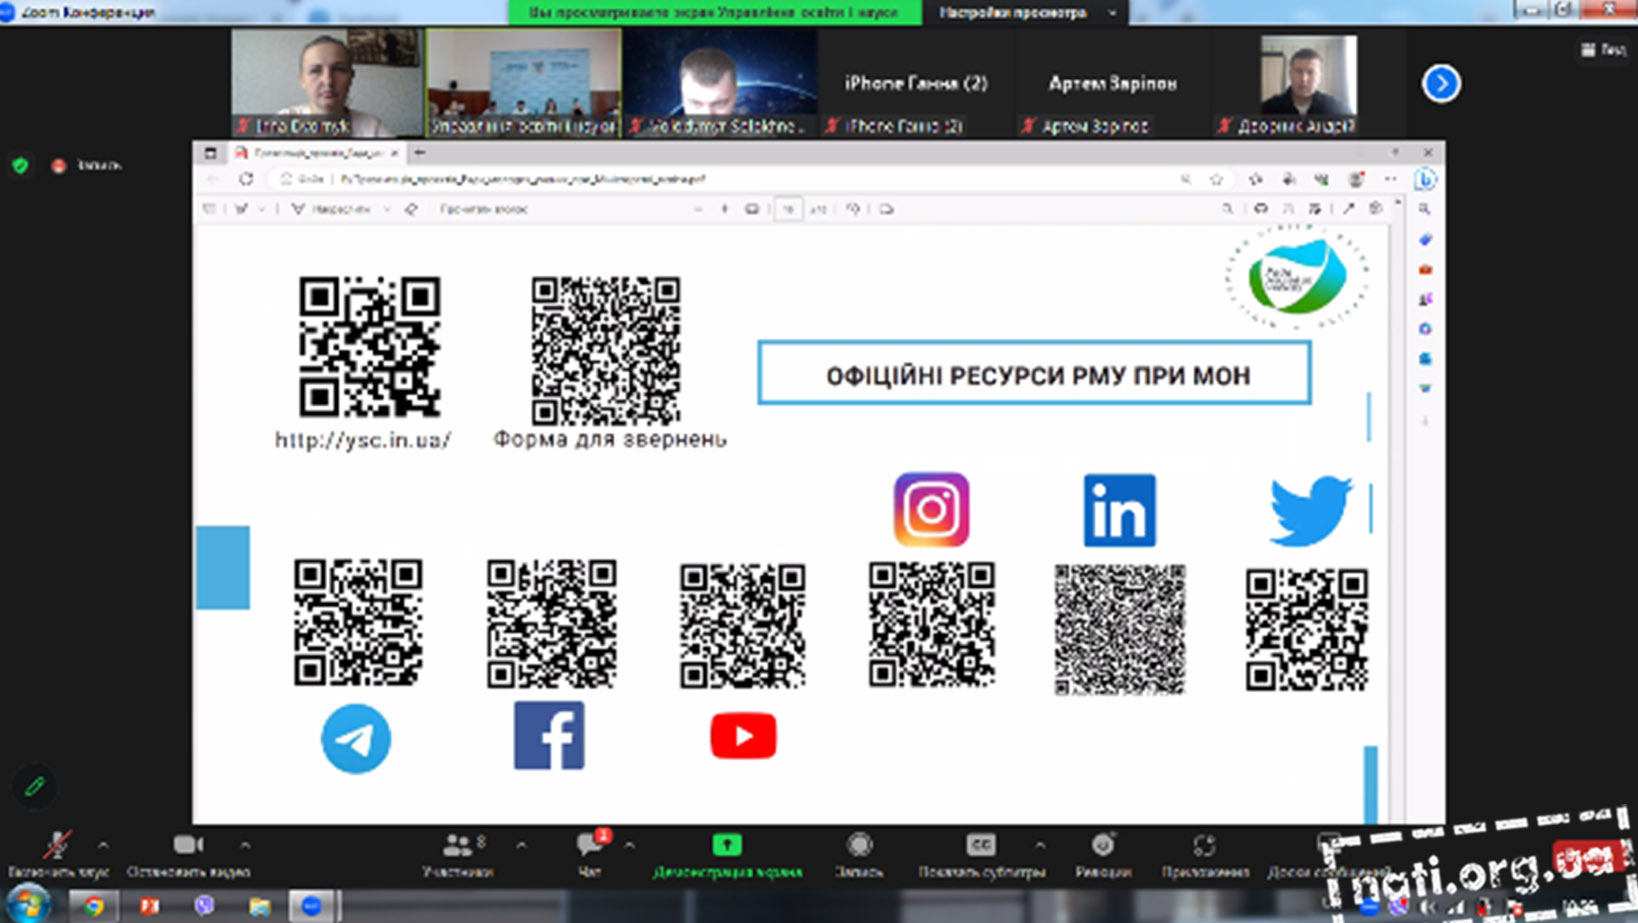
Task: Click the PDF search icon
Action: pos(1227,209)
